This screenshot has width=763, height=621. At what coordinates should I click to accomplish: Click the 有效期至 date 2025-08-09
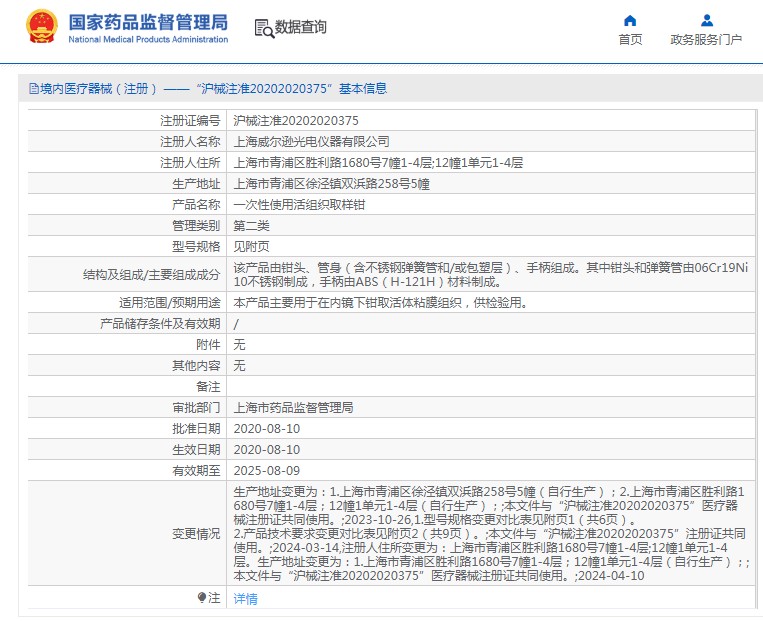pos(266,471)
